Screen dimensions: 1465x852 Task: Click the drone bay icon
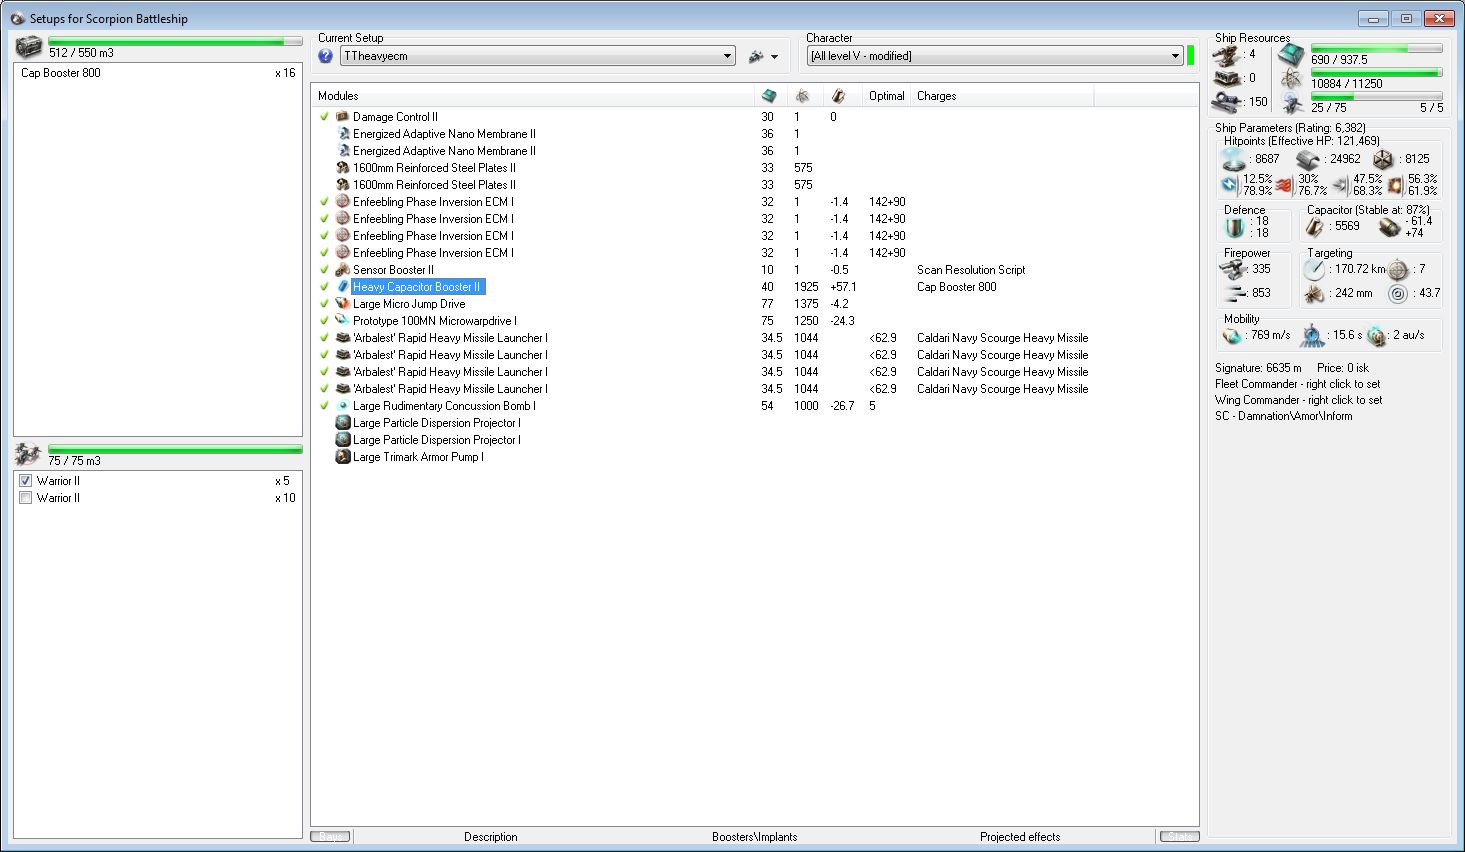click(x=27, y=455)
